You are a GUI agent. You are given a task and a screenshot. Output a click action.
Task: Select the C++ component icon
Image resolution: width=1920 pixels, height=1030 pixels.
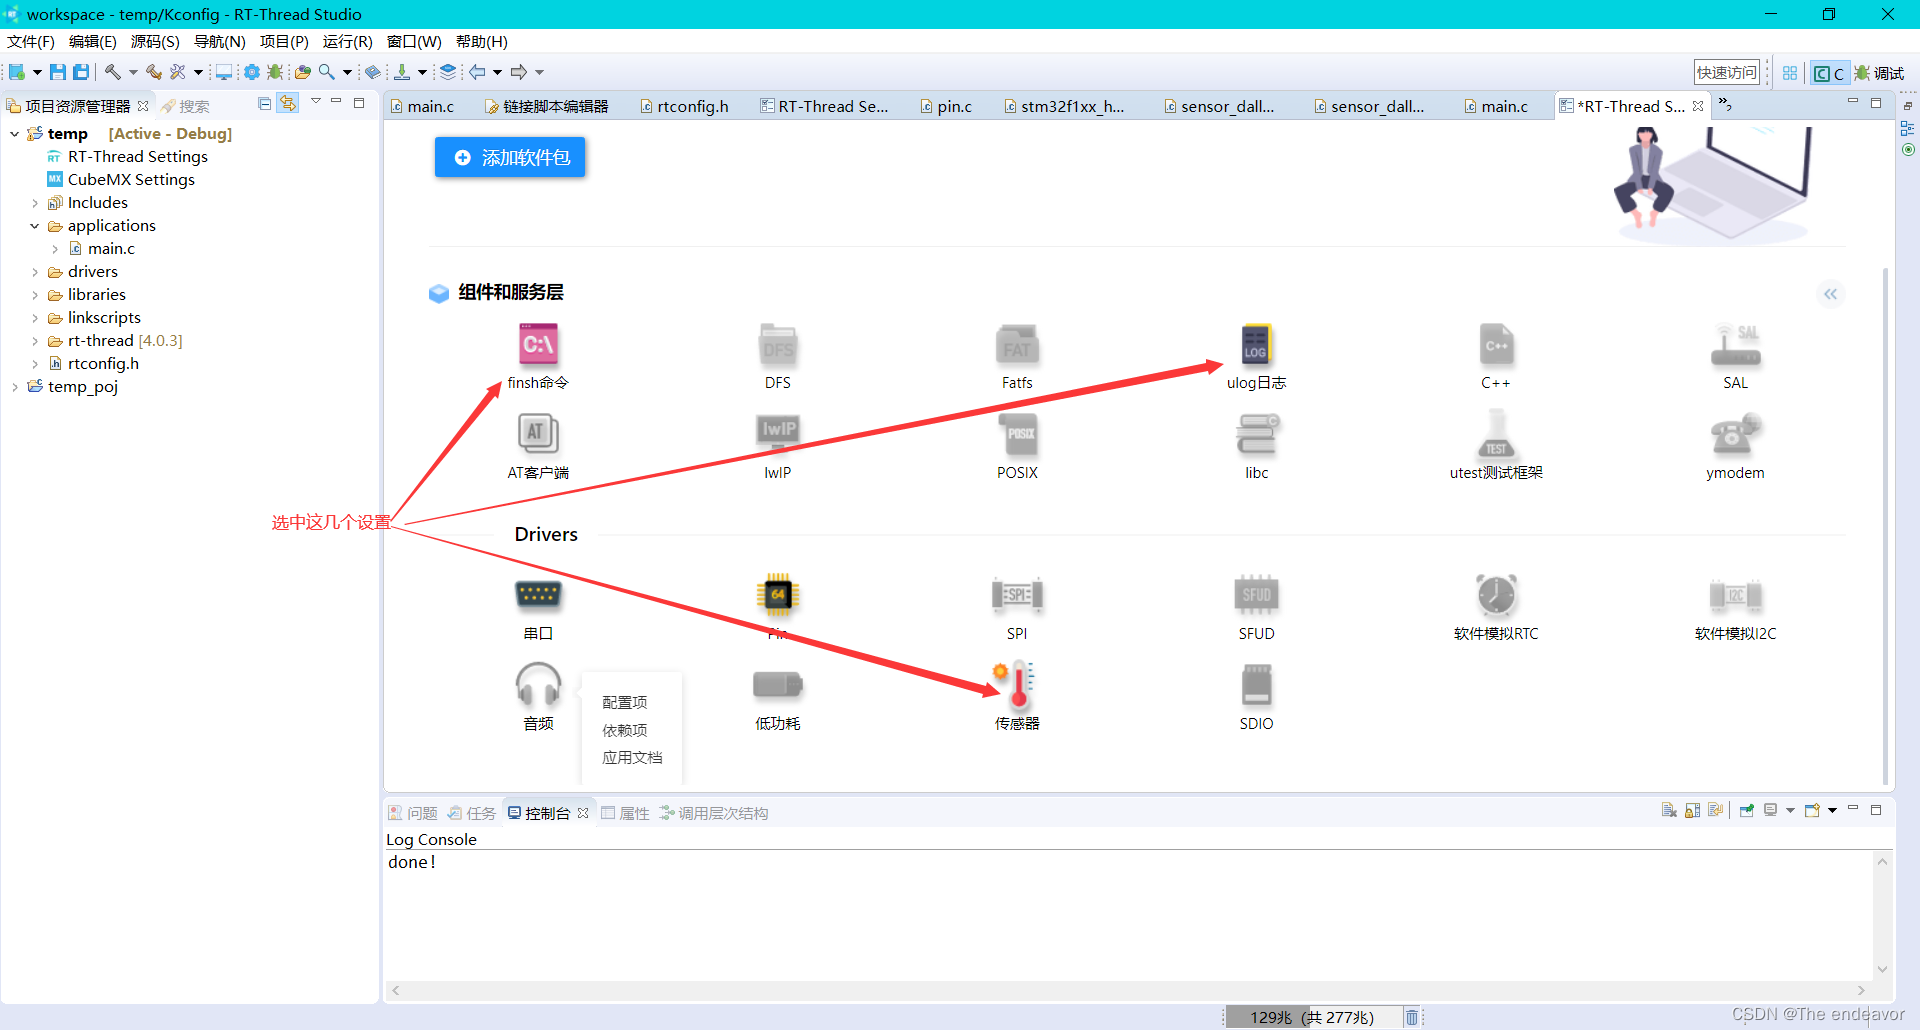click(1496, 345)
